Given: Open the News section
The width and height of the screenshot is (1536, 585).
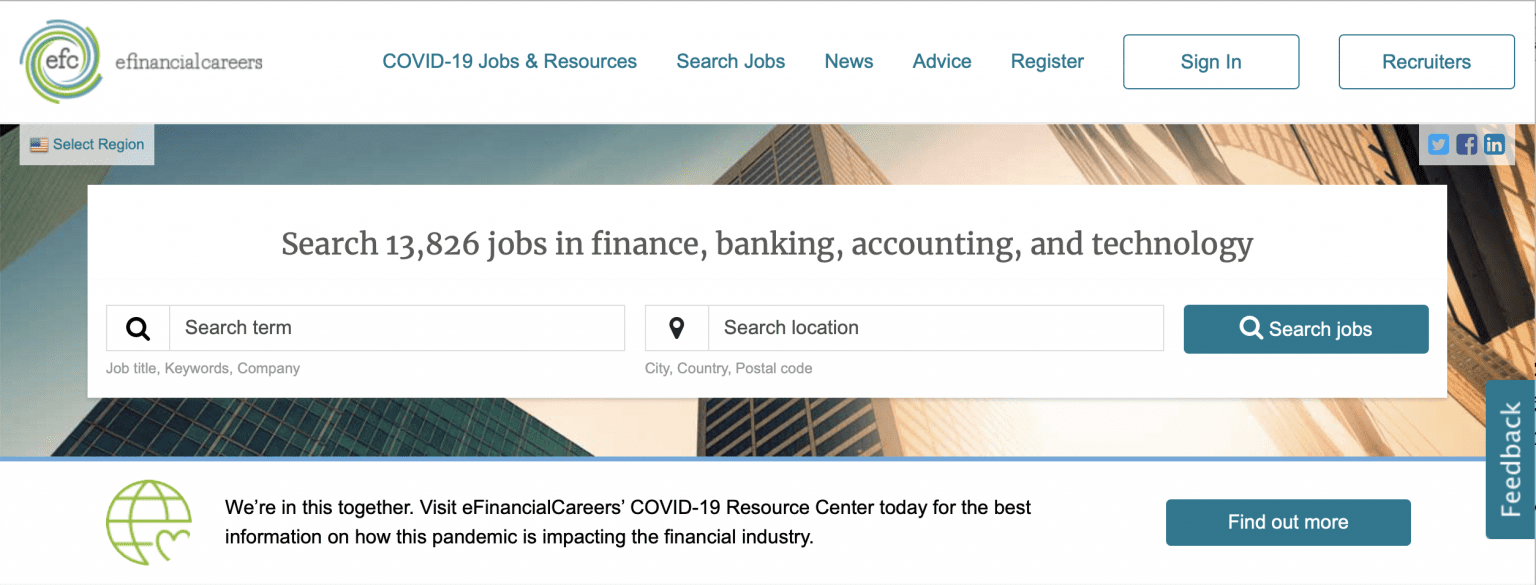Looking at the screenshot, I should [x=848, y=61].
